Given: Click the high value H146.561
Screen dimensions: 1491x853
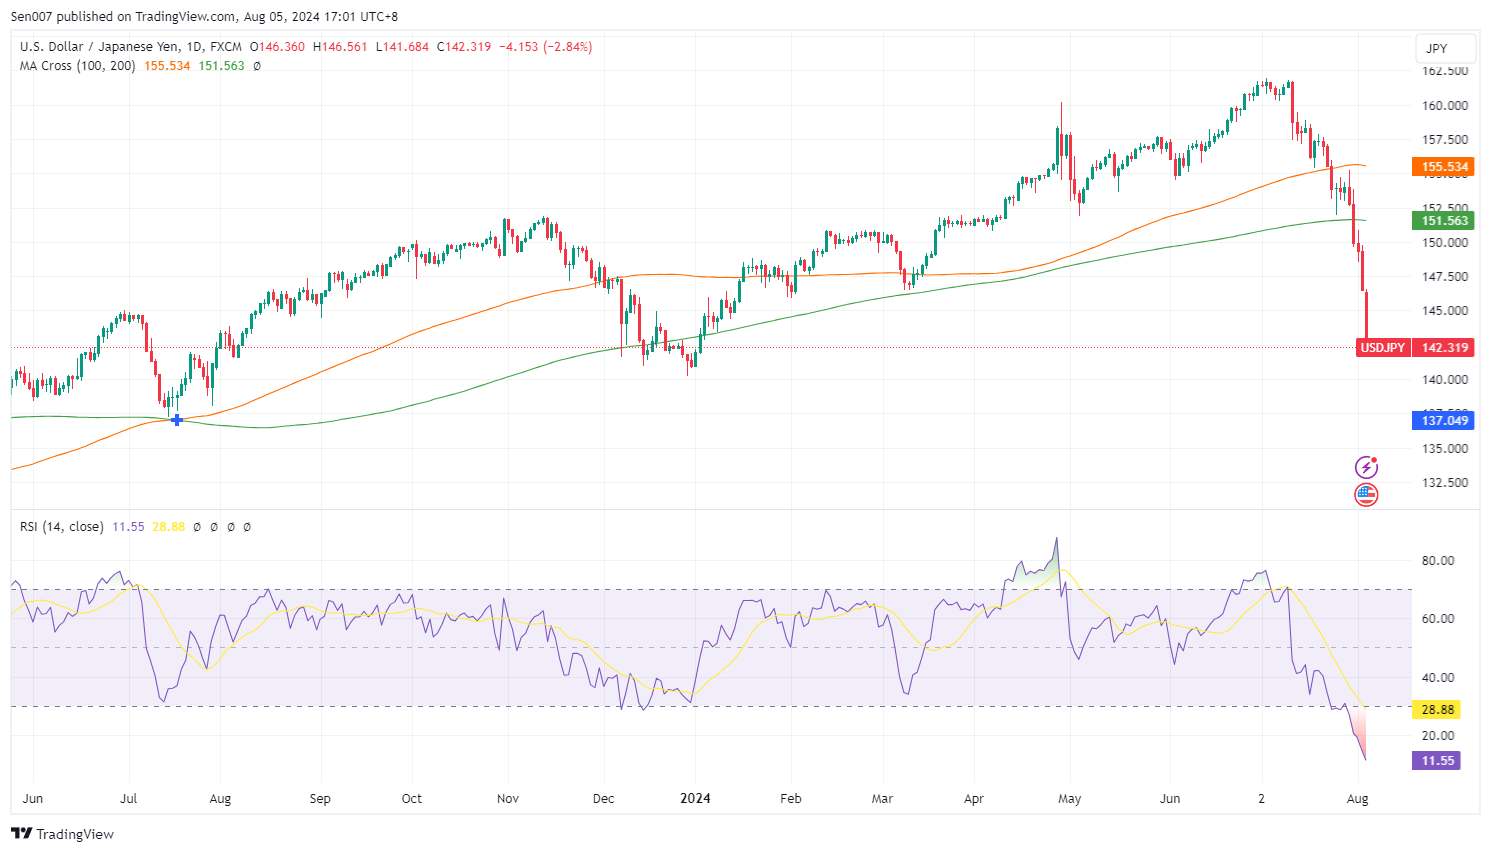Looking at the screenshot, I should (x=340, y=47).
